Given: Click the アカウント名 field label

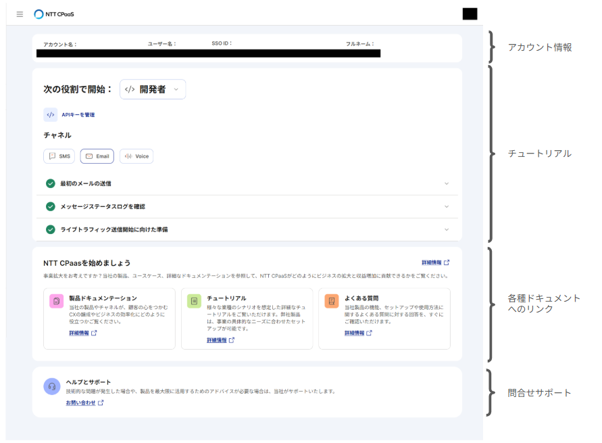Looking at the screenshot, I should point(60,45).
